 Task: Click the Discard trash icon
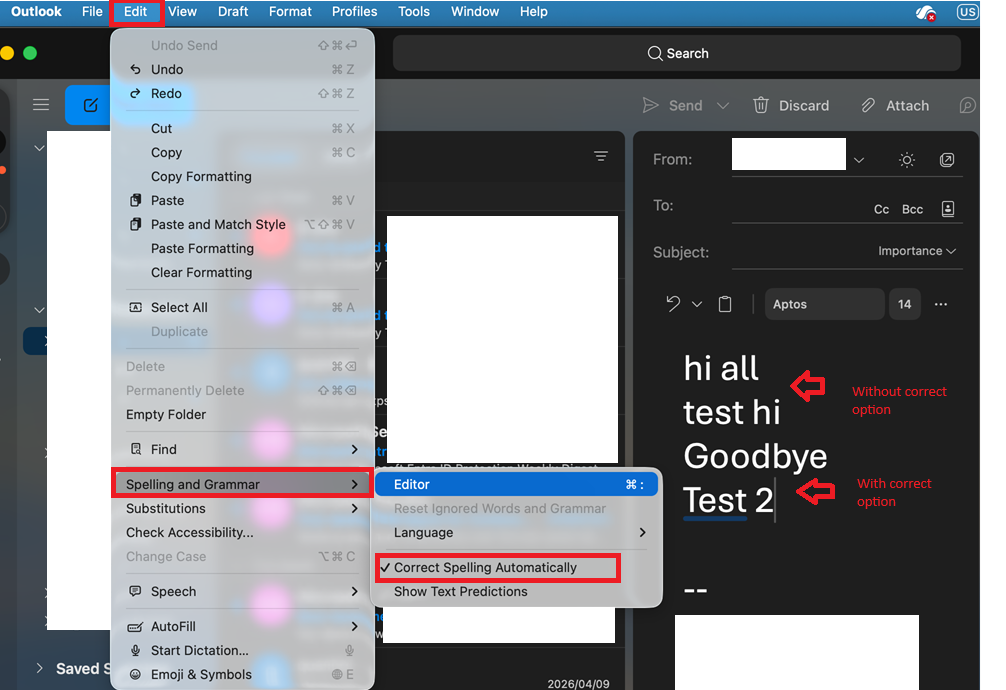click(760, 105)
